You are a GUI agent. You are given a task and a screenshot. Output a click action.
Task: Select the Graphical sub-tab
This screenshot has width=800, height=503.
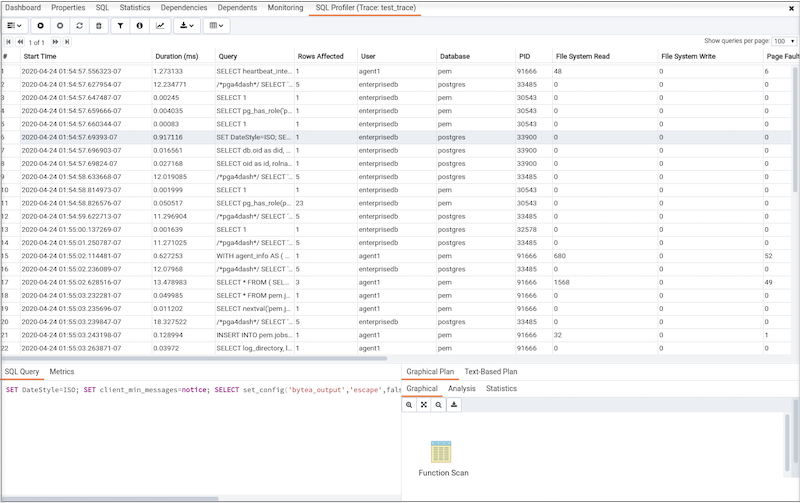(x=422, y=389)
